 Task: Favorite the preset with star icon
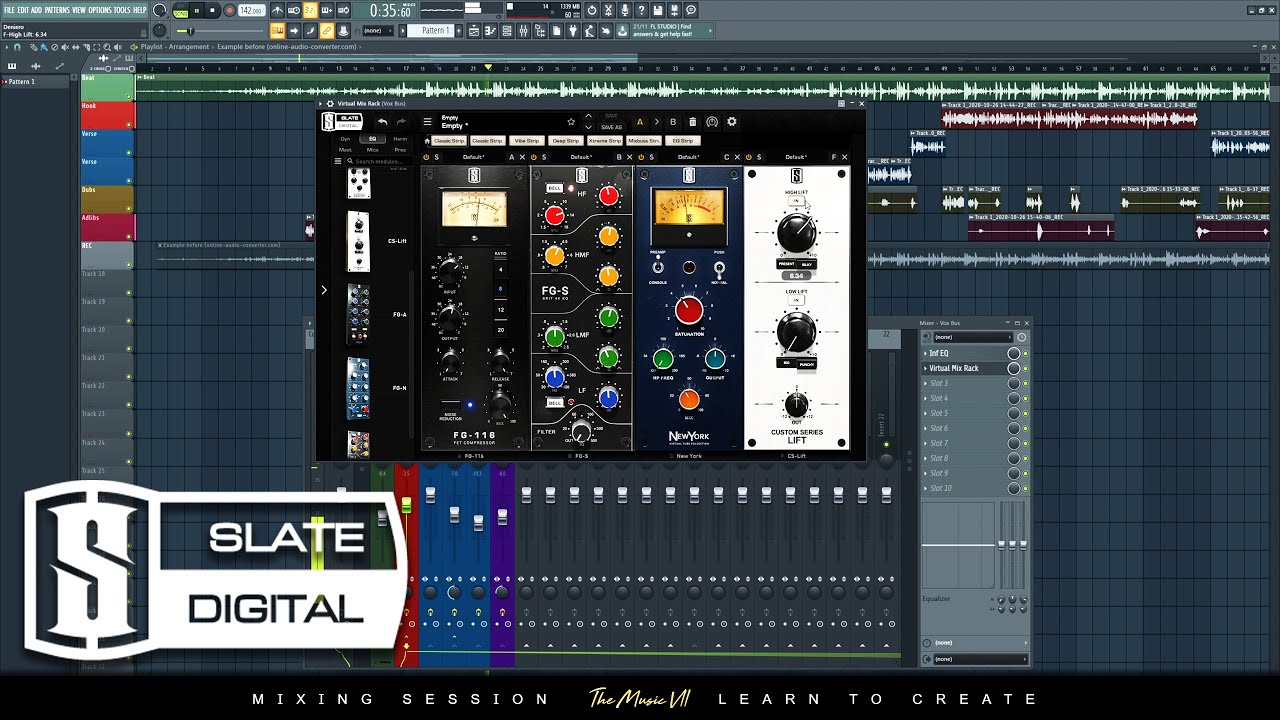(571, 122)
